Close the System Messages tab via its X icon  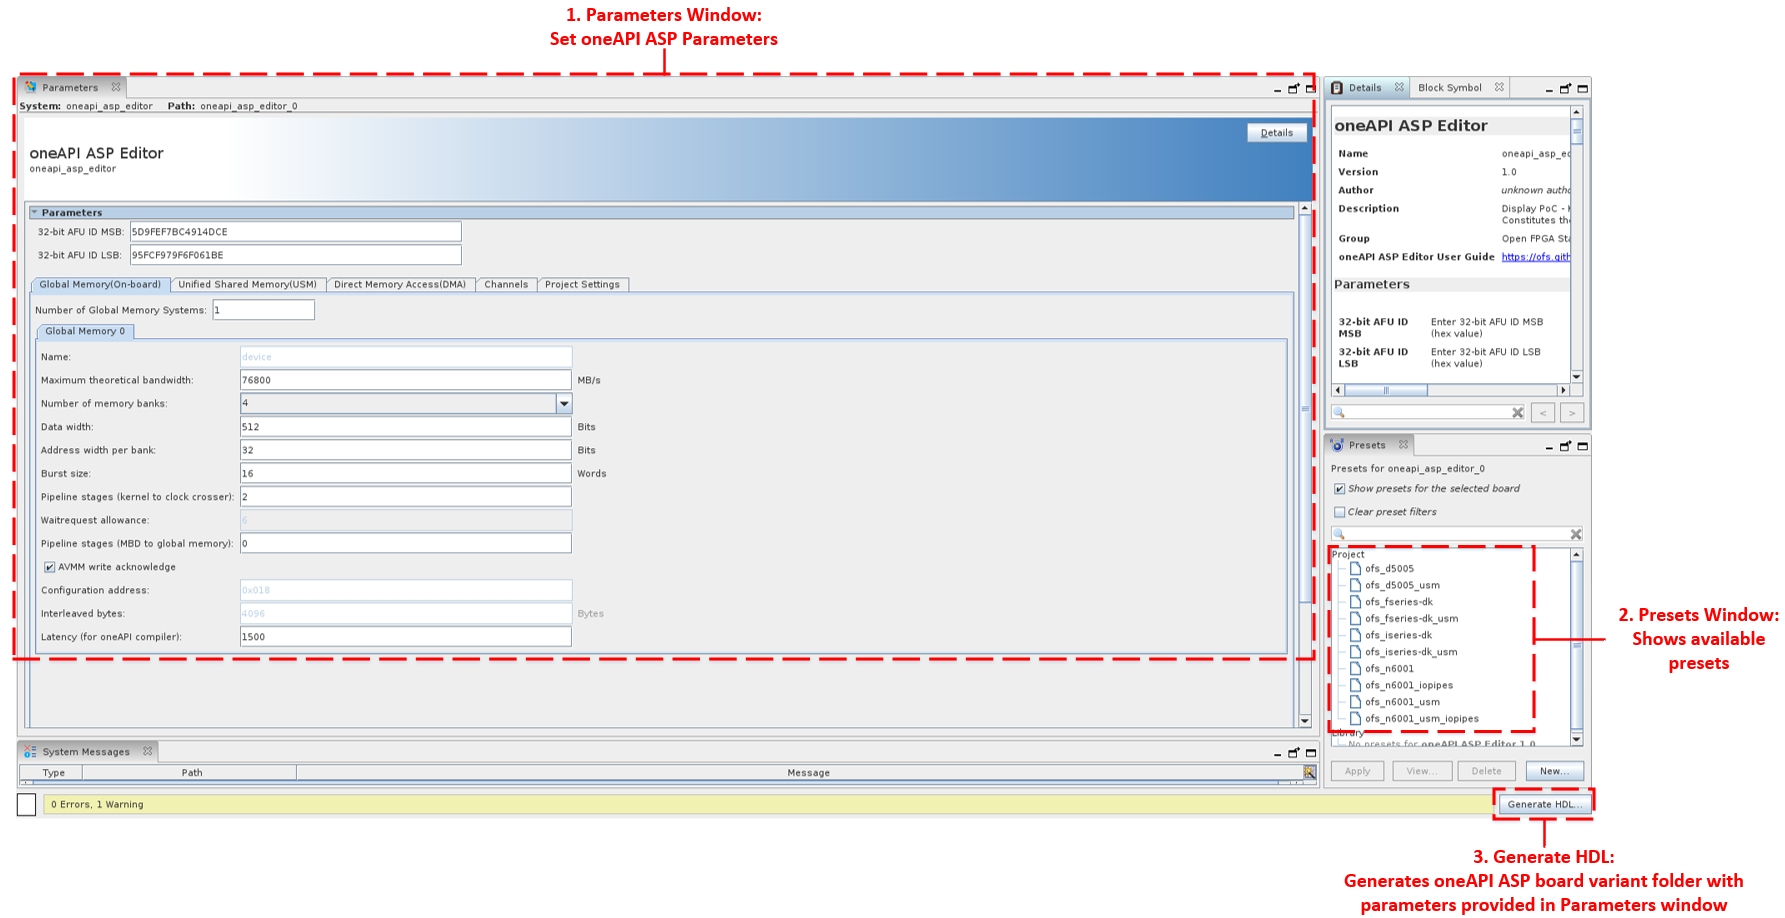tap(147, 752)
